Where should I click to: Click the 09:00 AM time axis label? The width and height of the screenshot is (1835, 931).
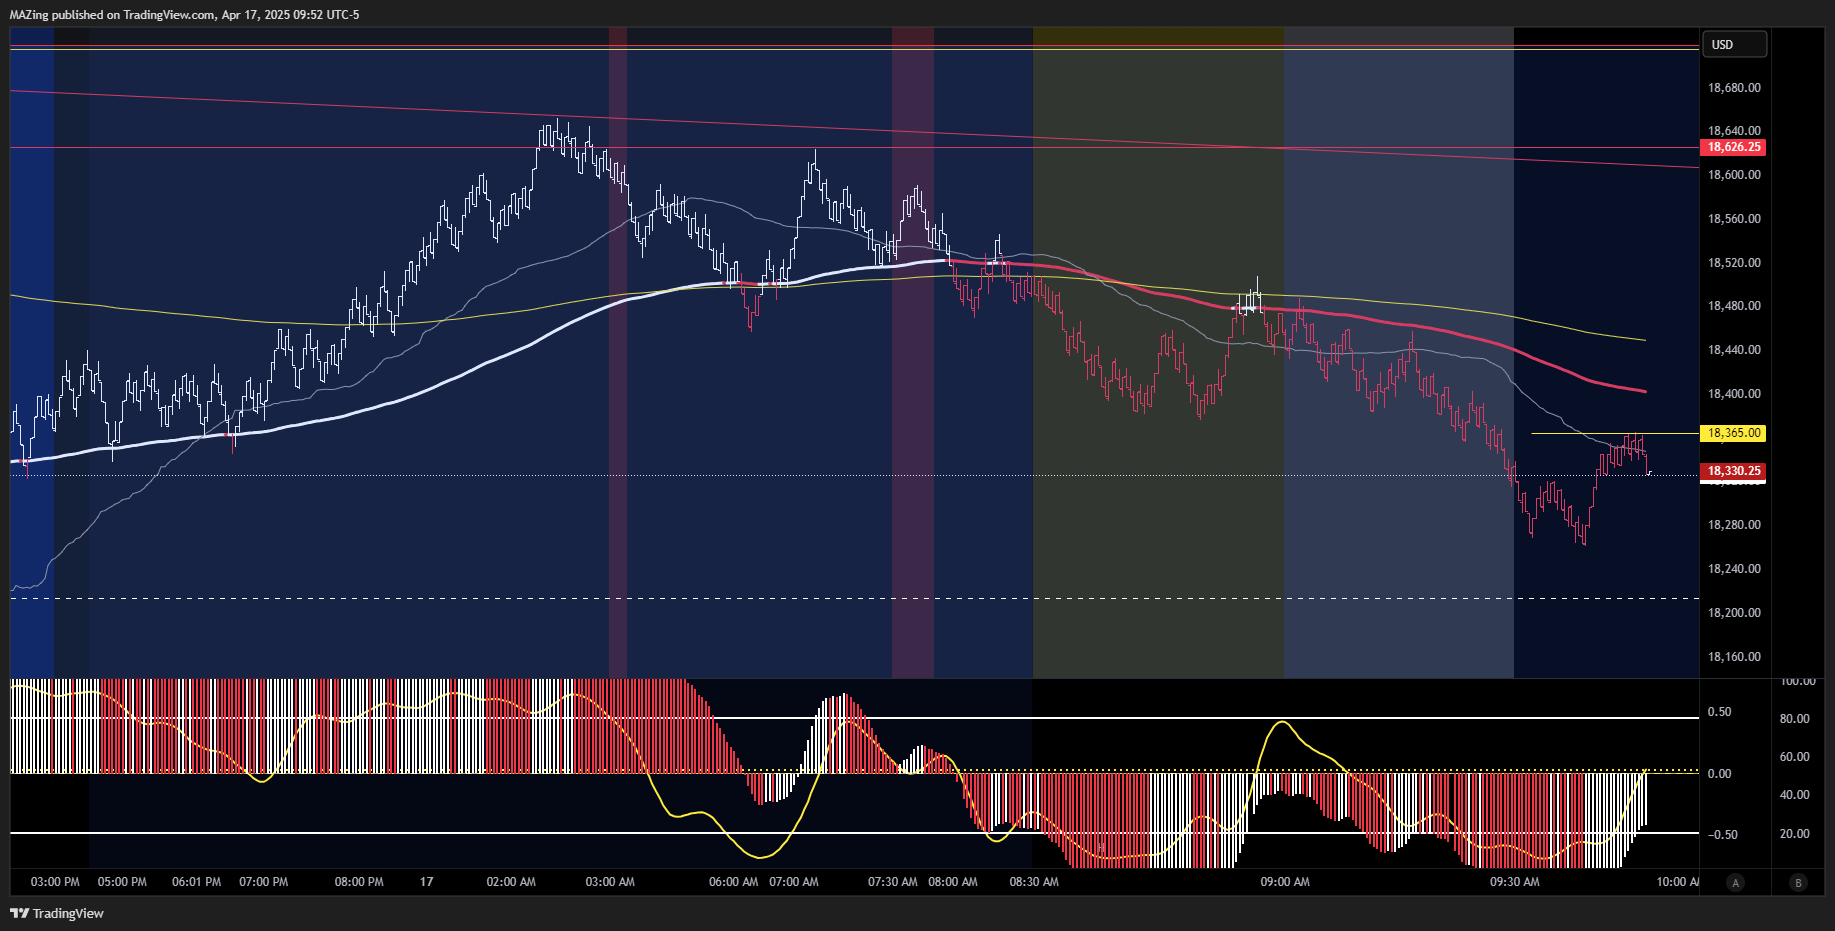pos(1285,882)
